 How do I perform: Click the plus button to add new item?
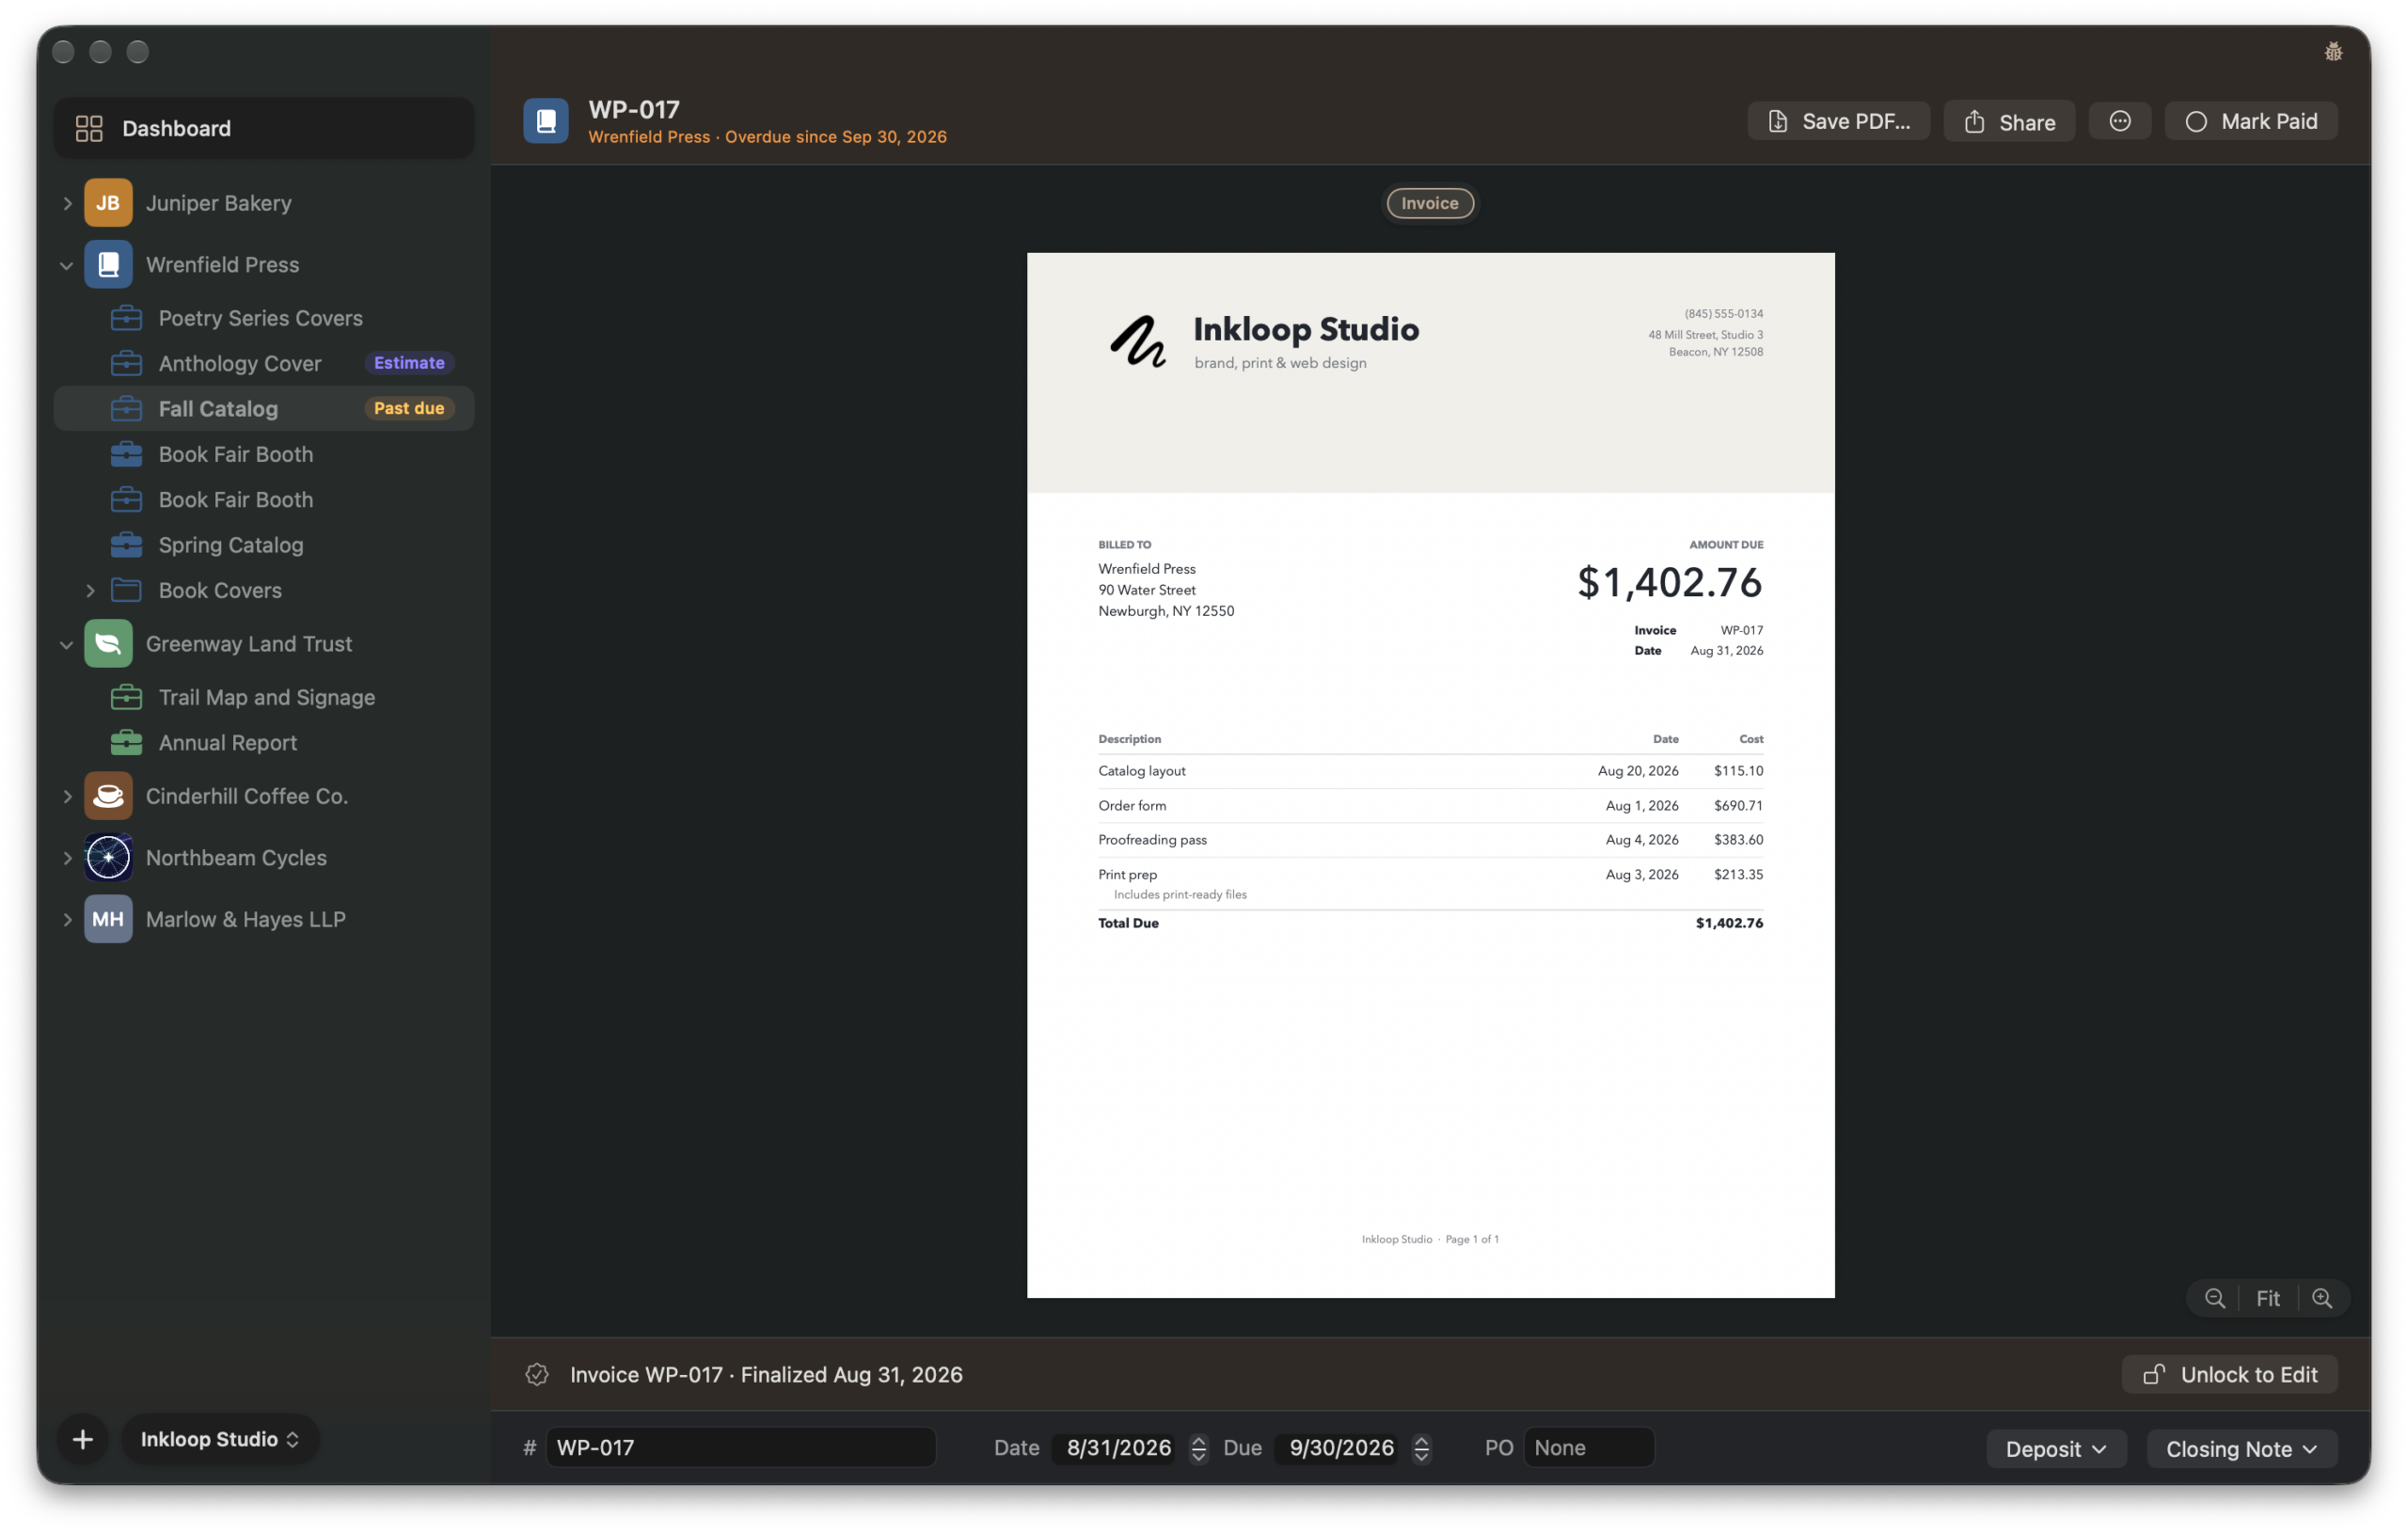(83, 1440)
